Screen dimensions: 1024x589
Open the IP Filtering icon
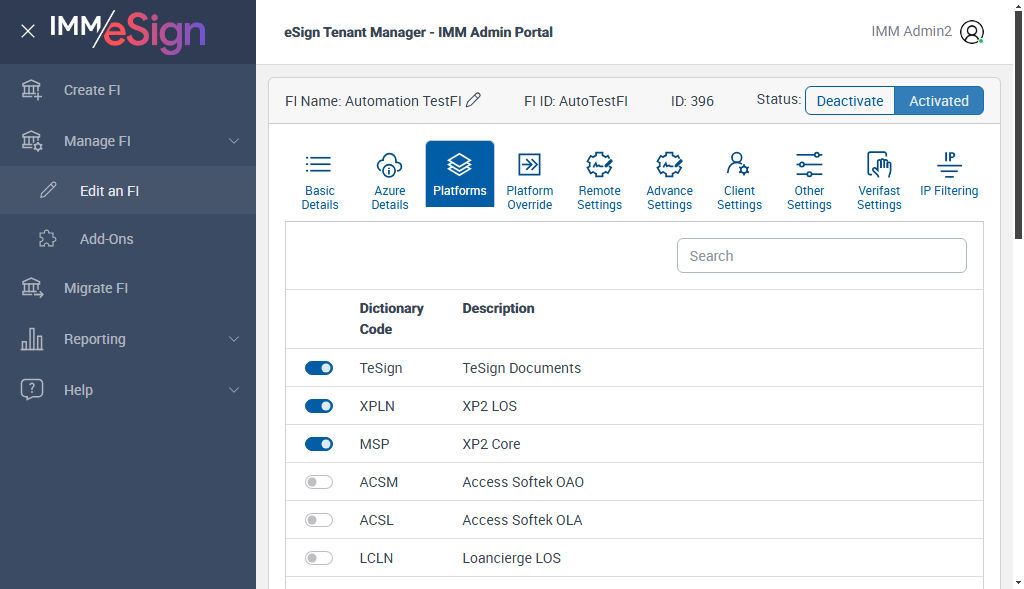click(x=949, y=164)
